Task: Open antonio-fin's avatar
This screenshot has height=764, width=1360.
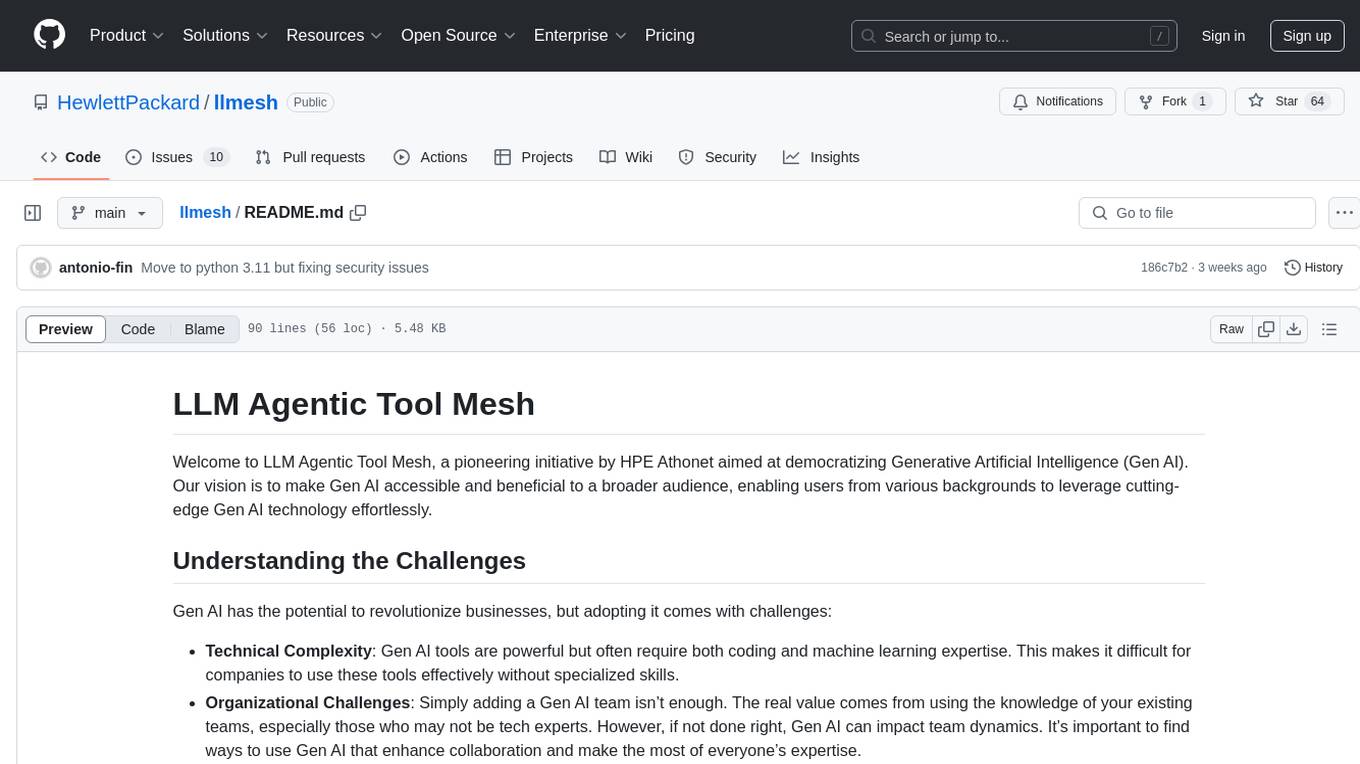Action: [x=41, y=268]
